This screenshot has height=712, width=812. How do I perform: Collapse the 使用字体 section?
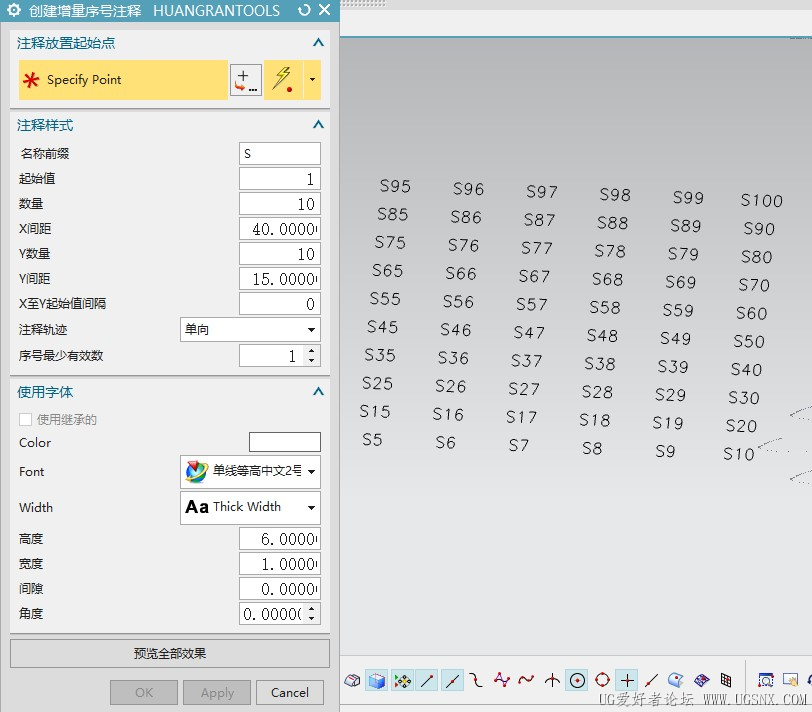coord(318,392)
